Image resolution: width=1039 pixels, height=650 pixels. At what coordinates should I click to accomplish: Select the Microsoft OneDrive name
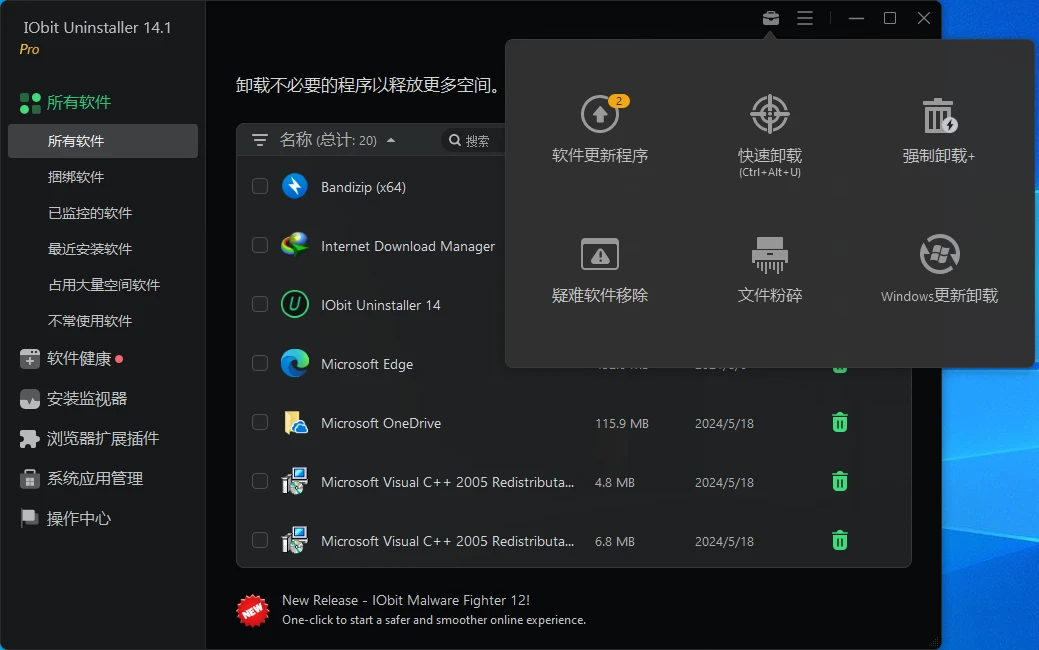[380, 423]
